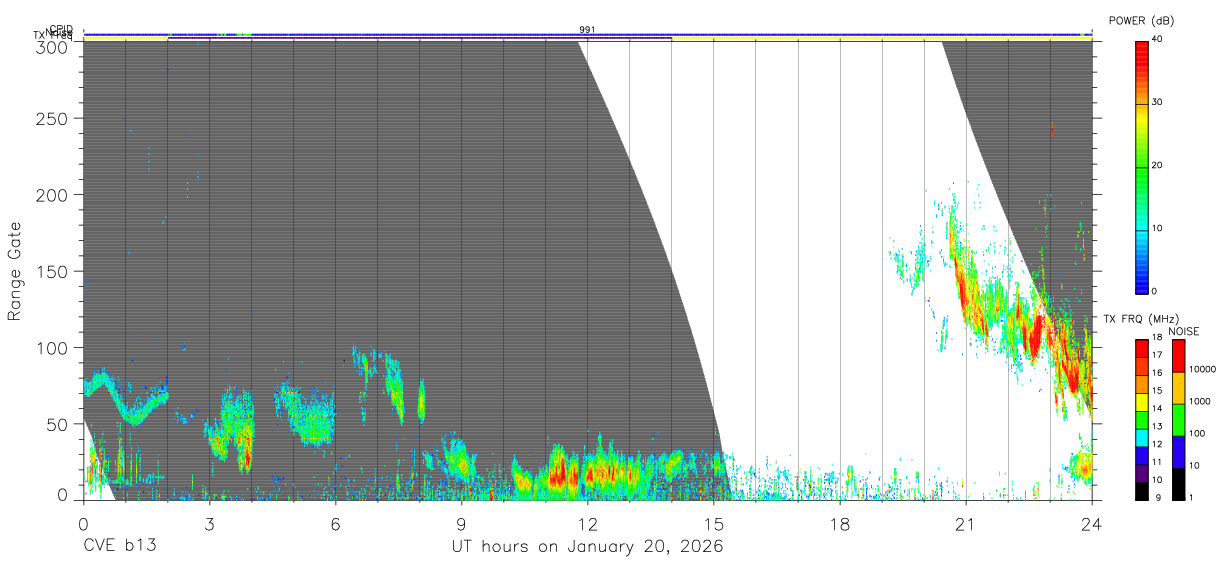1228x567 pixels.
Task: Click the cyan 12-13 MHz frequency swatch
Action: [1142, 438]
